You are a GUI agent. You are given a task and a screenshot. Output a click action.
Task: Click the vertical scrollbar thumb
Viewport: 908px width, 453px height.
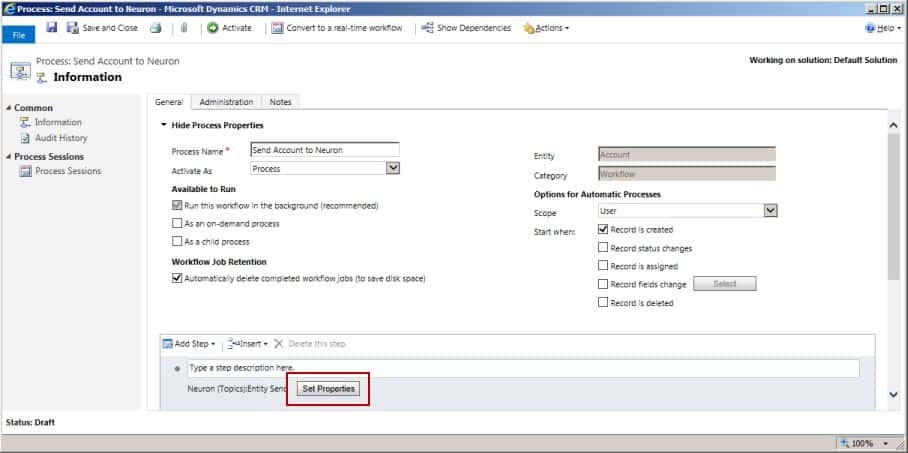893,206
